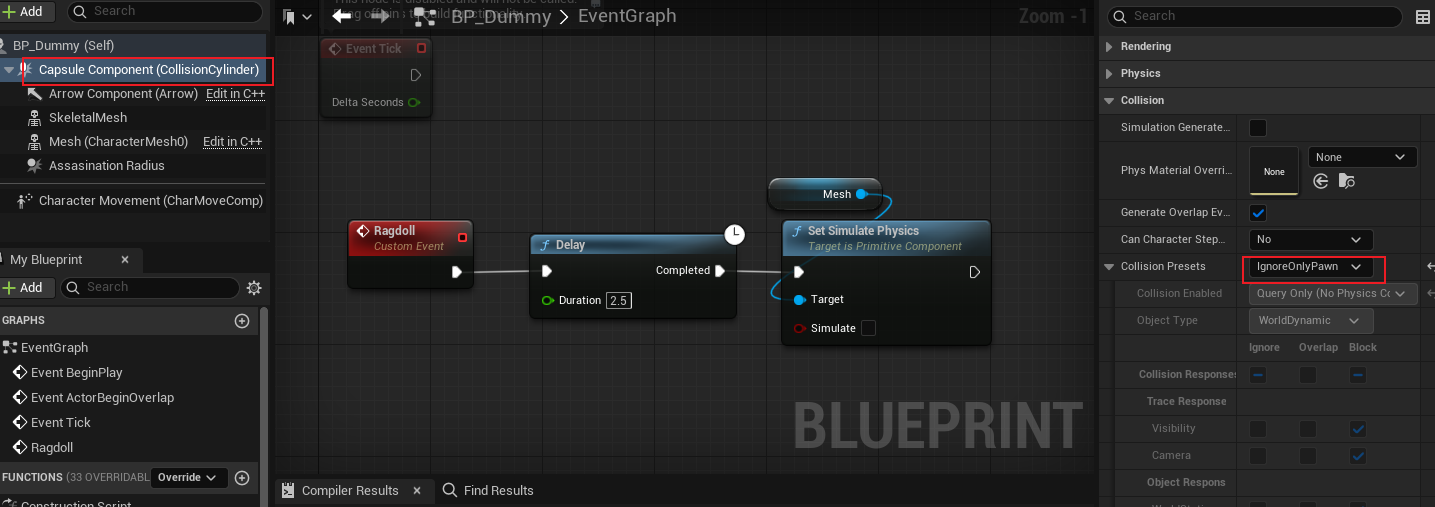Viewport: 1435px width, 507px height.
Task: Click Edit in C++ for Arrow Component
Action: [x=235, y=94]
